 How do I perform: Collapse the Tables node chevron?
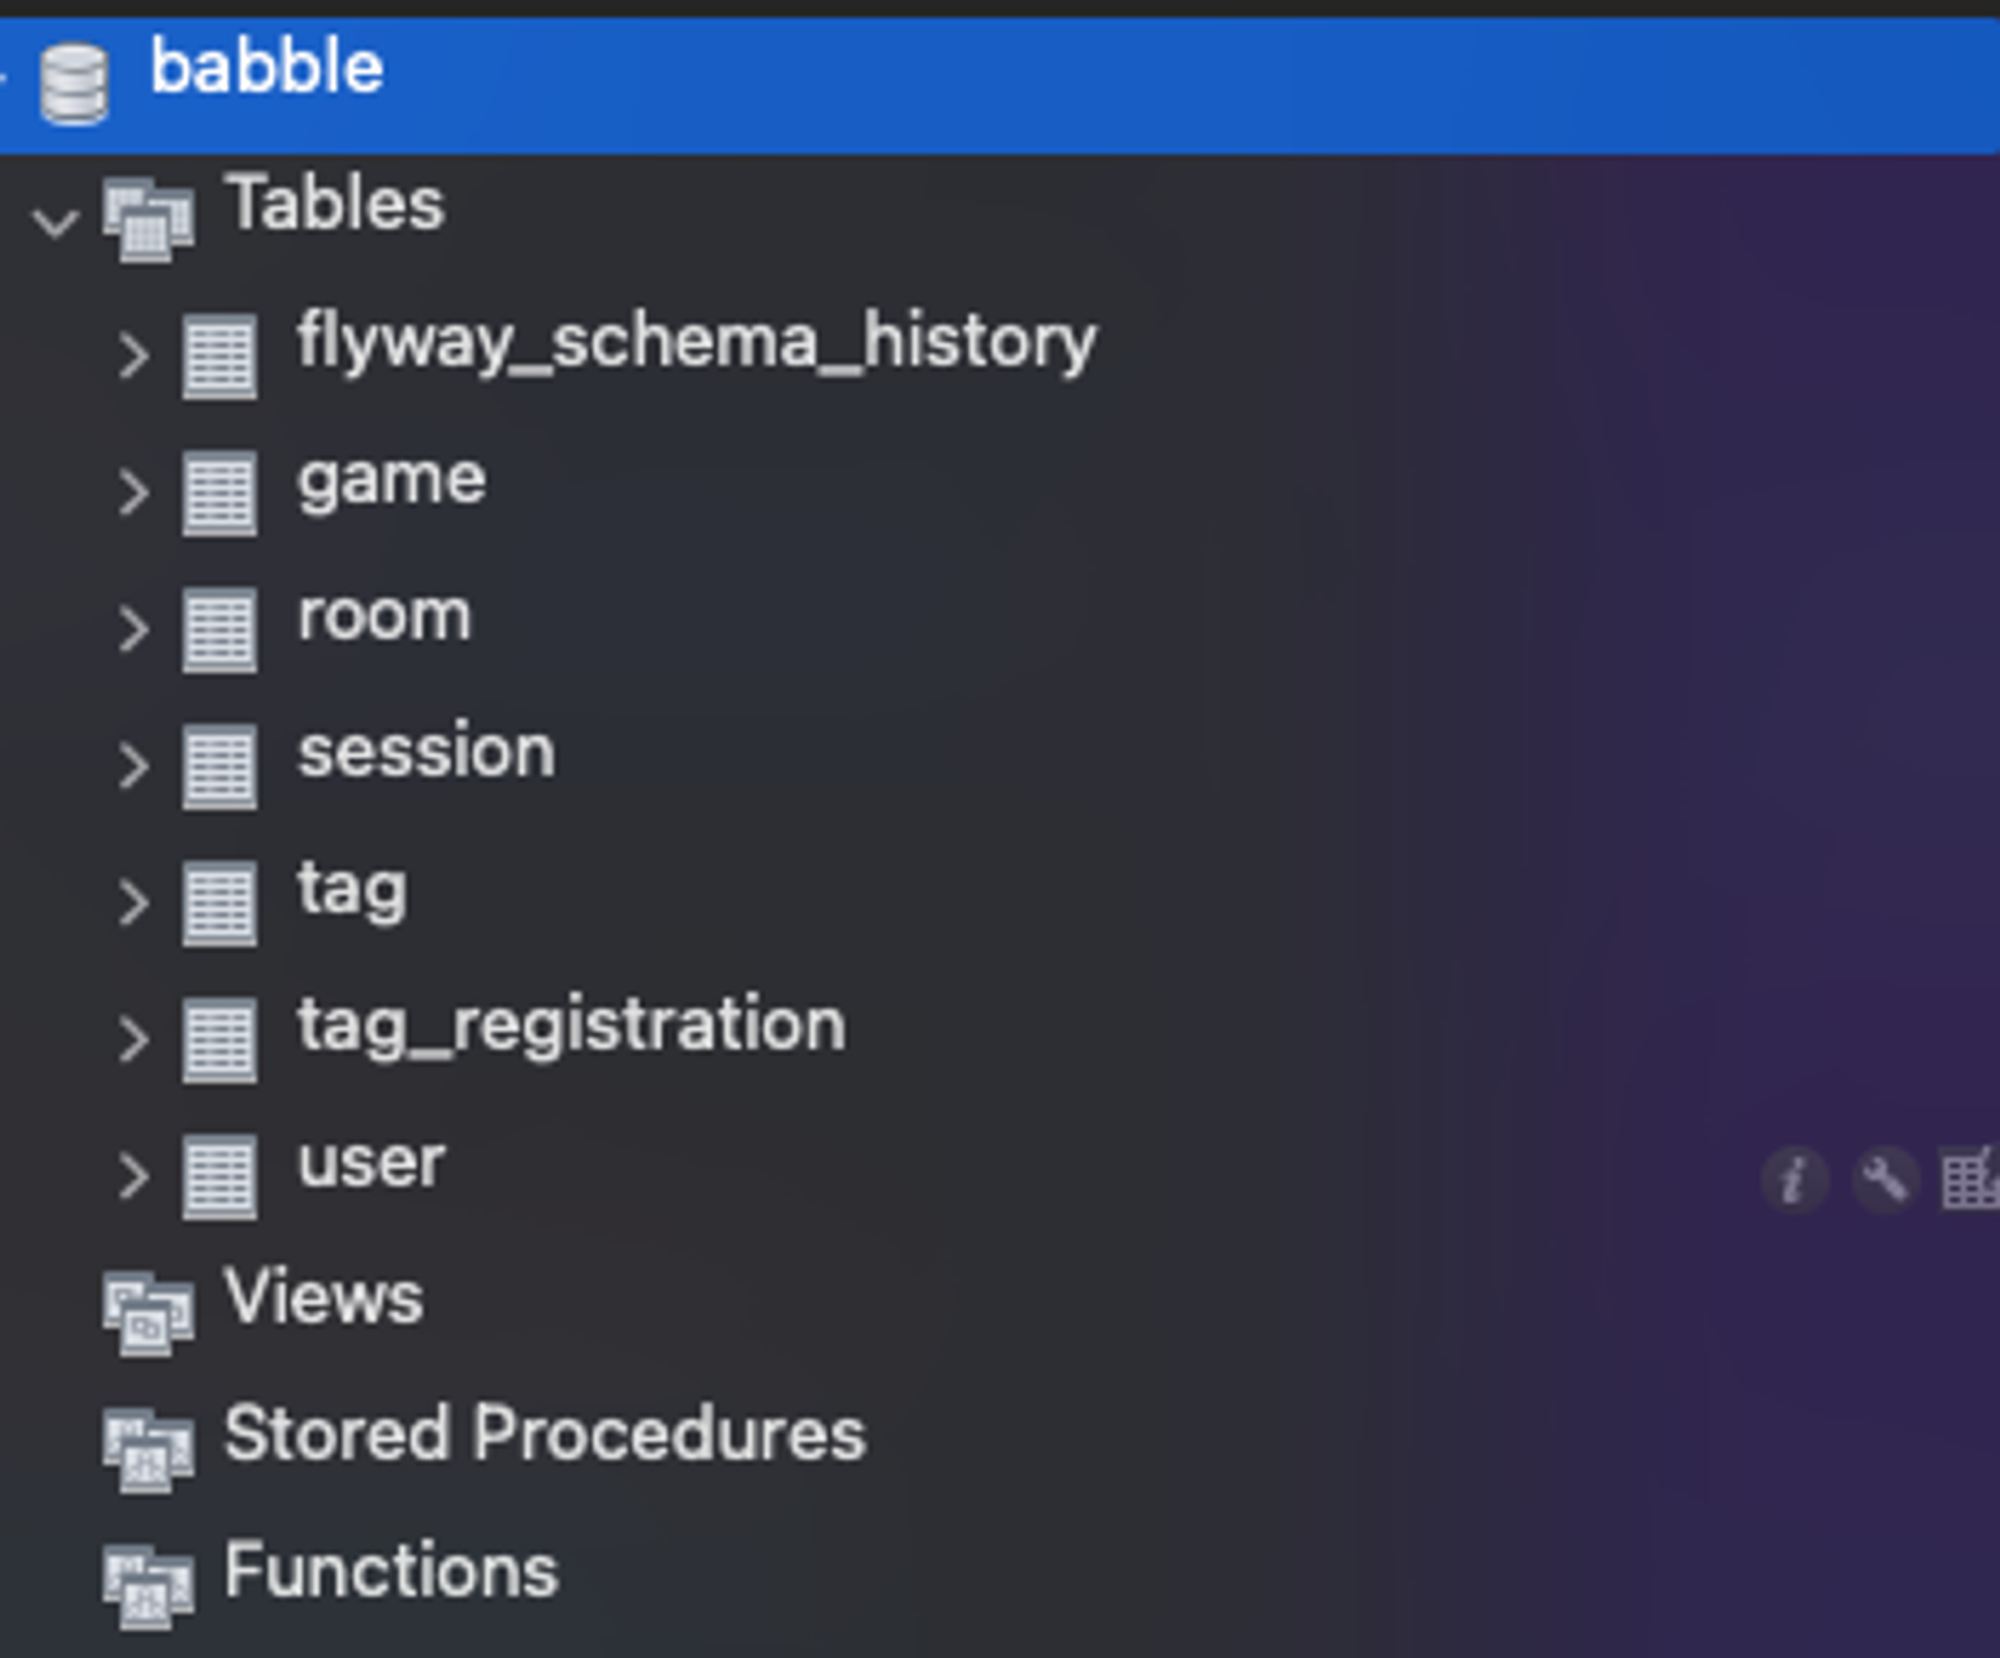point(55,222)
